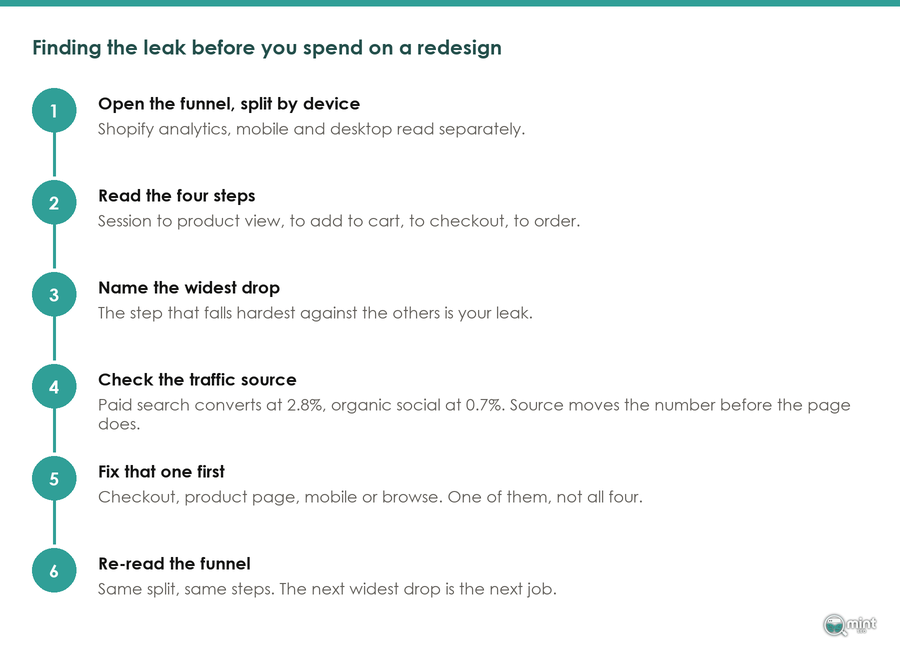Screen dimensions: 900x660
Task: Click the step 1 numbered circle
Action: click(54, 110)
